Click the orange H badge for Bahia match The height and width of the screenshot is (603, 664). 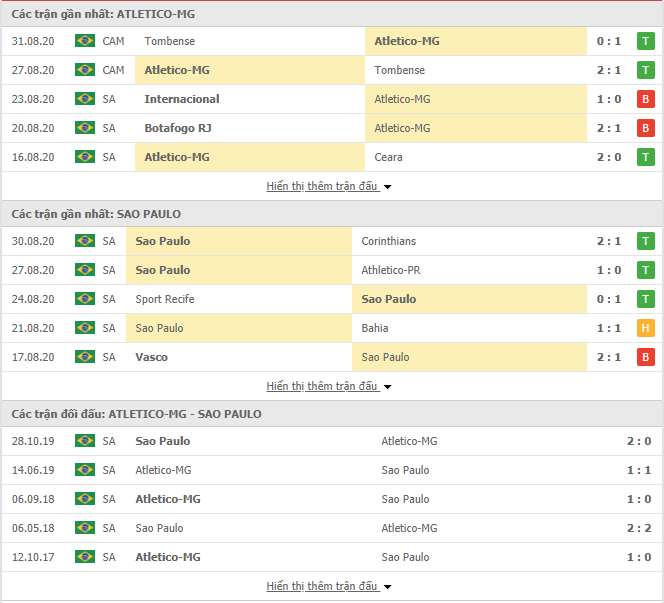coord(645,328)
